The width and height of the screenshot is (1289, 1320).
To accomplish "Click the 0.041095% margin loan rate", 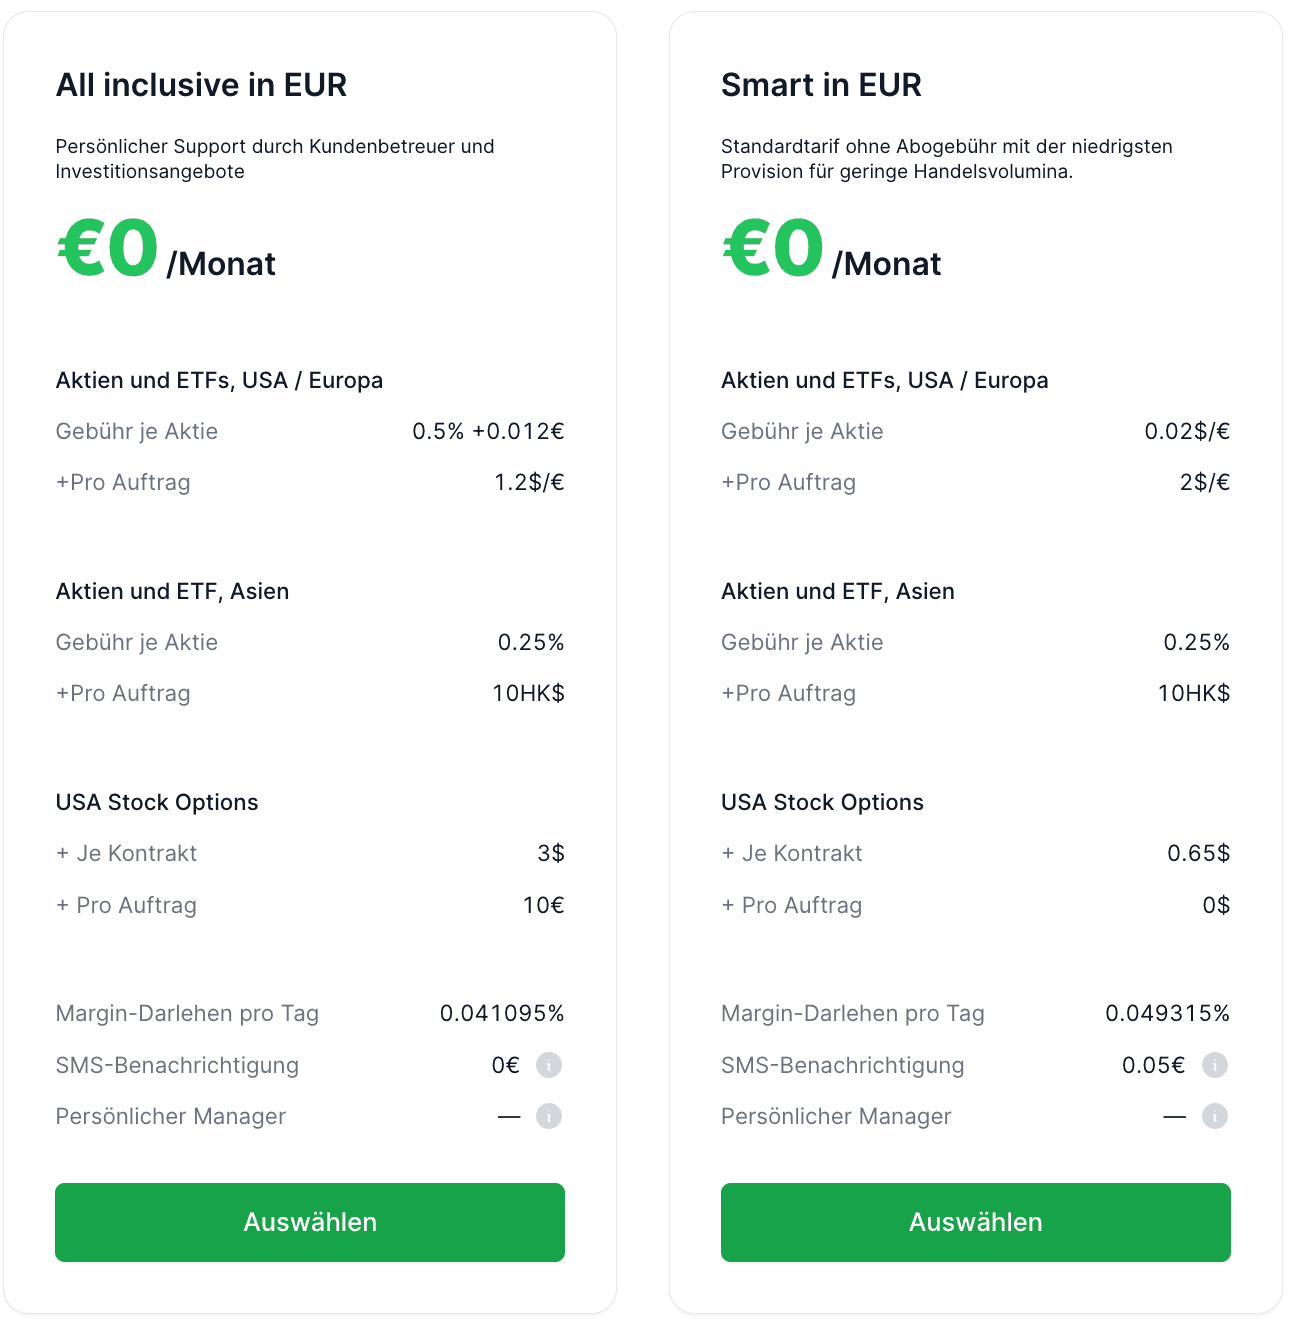I will 502,1013.
